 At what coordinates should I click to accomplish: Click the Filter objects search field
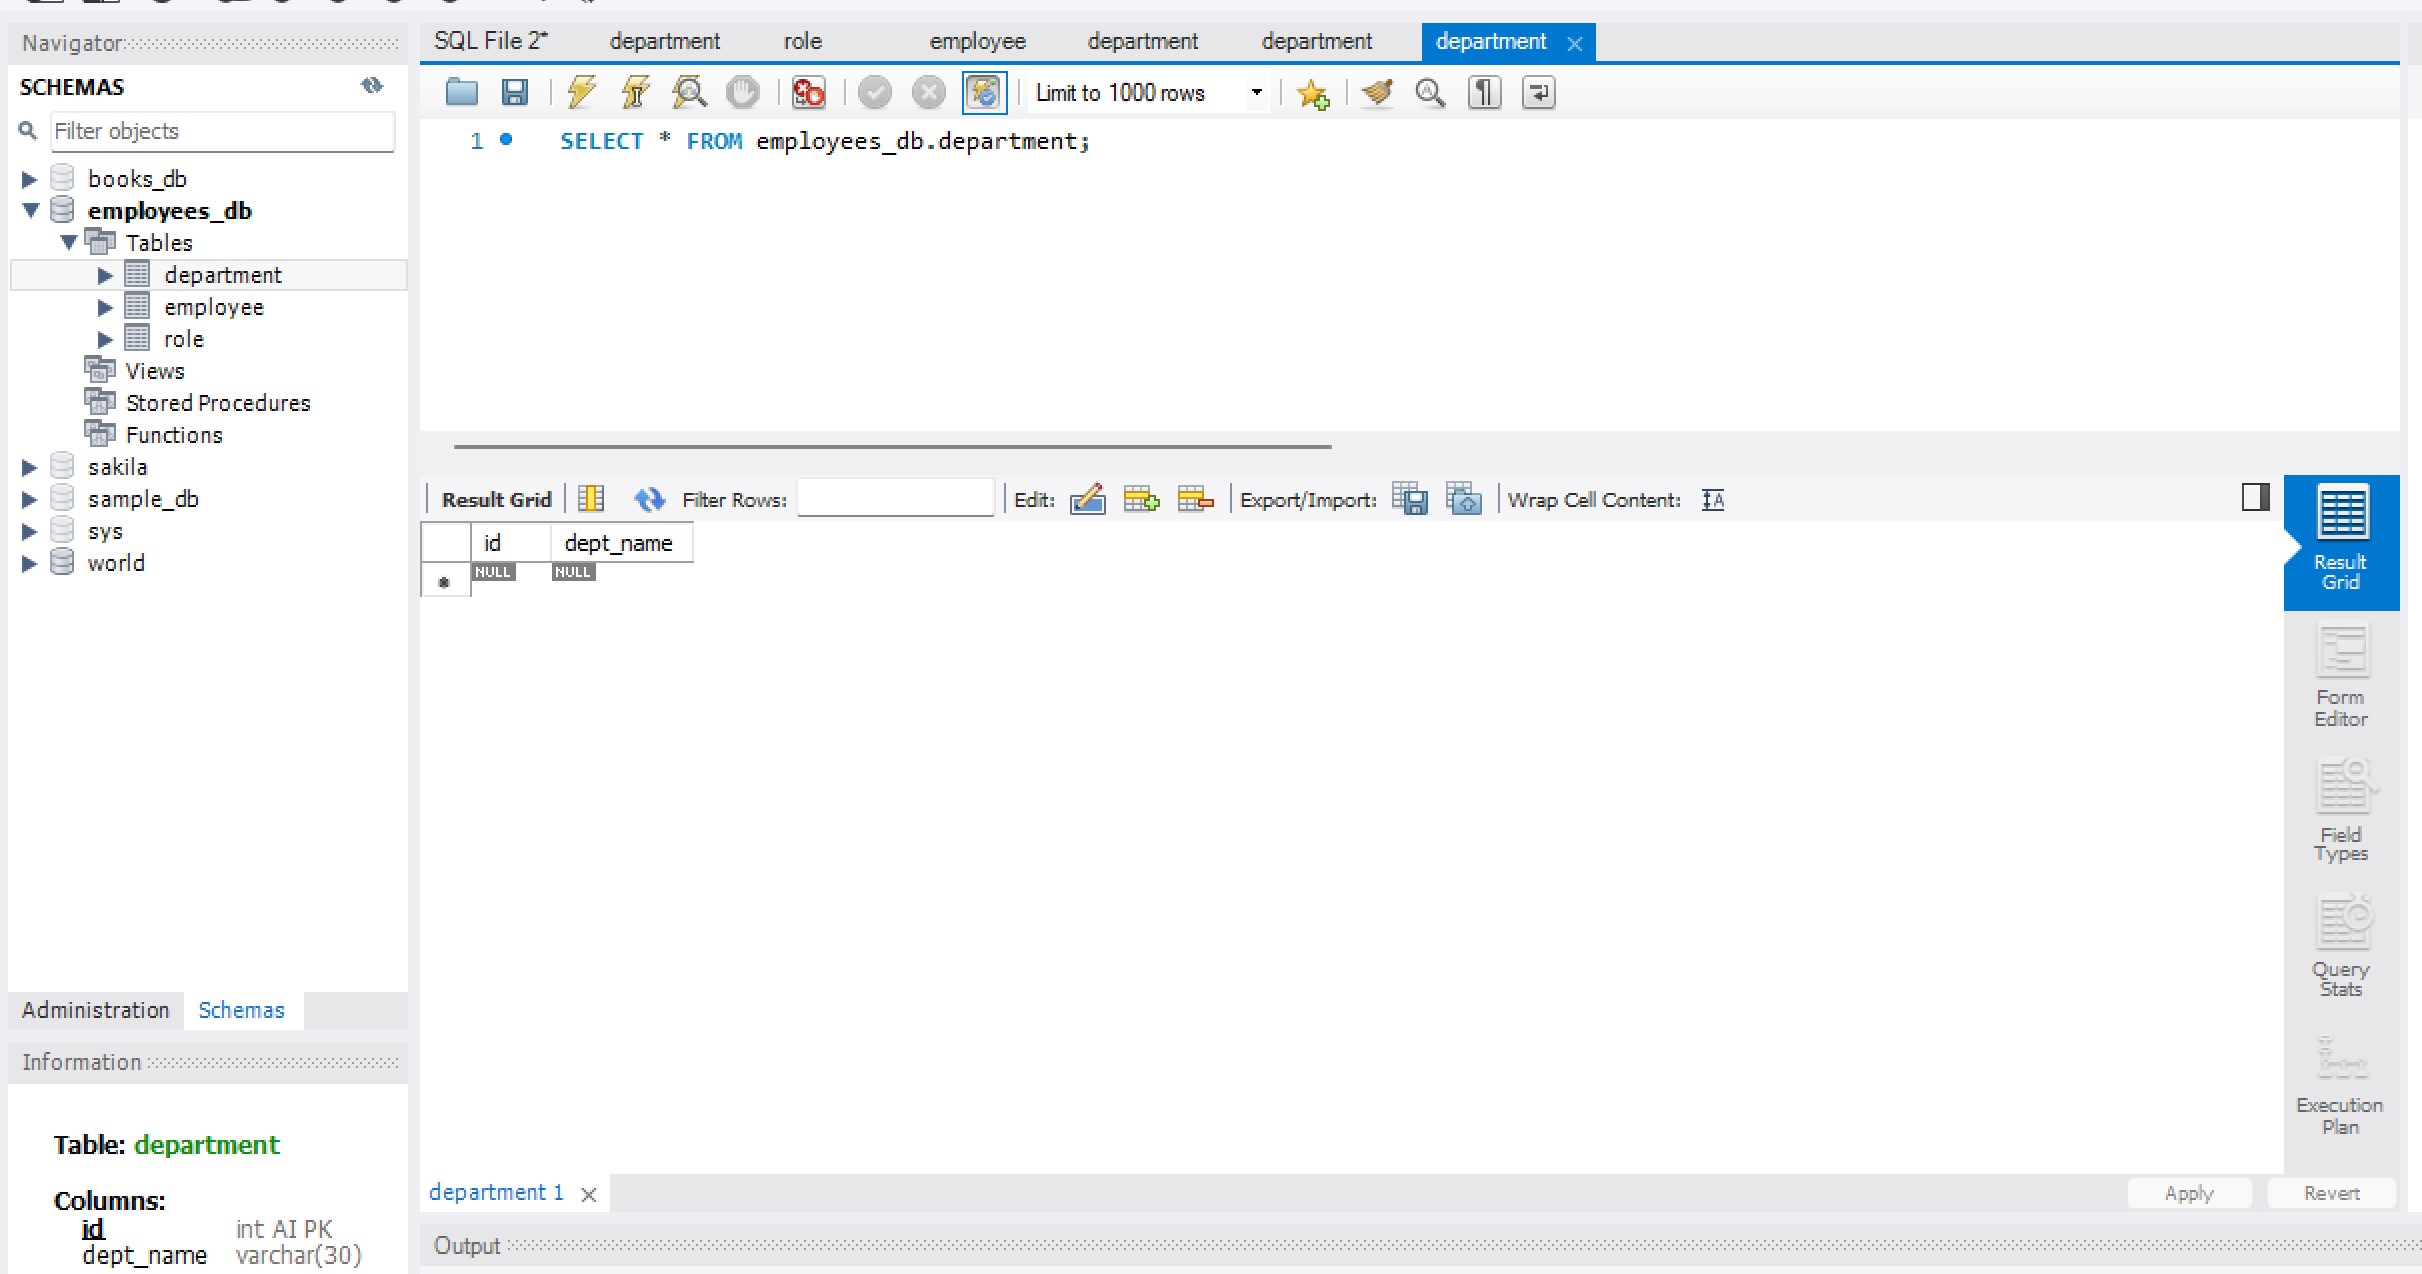222,131
